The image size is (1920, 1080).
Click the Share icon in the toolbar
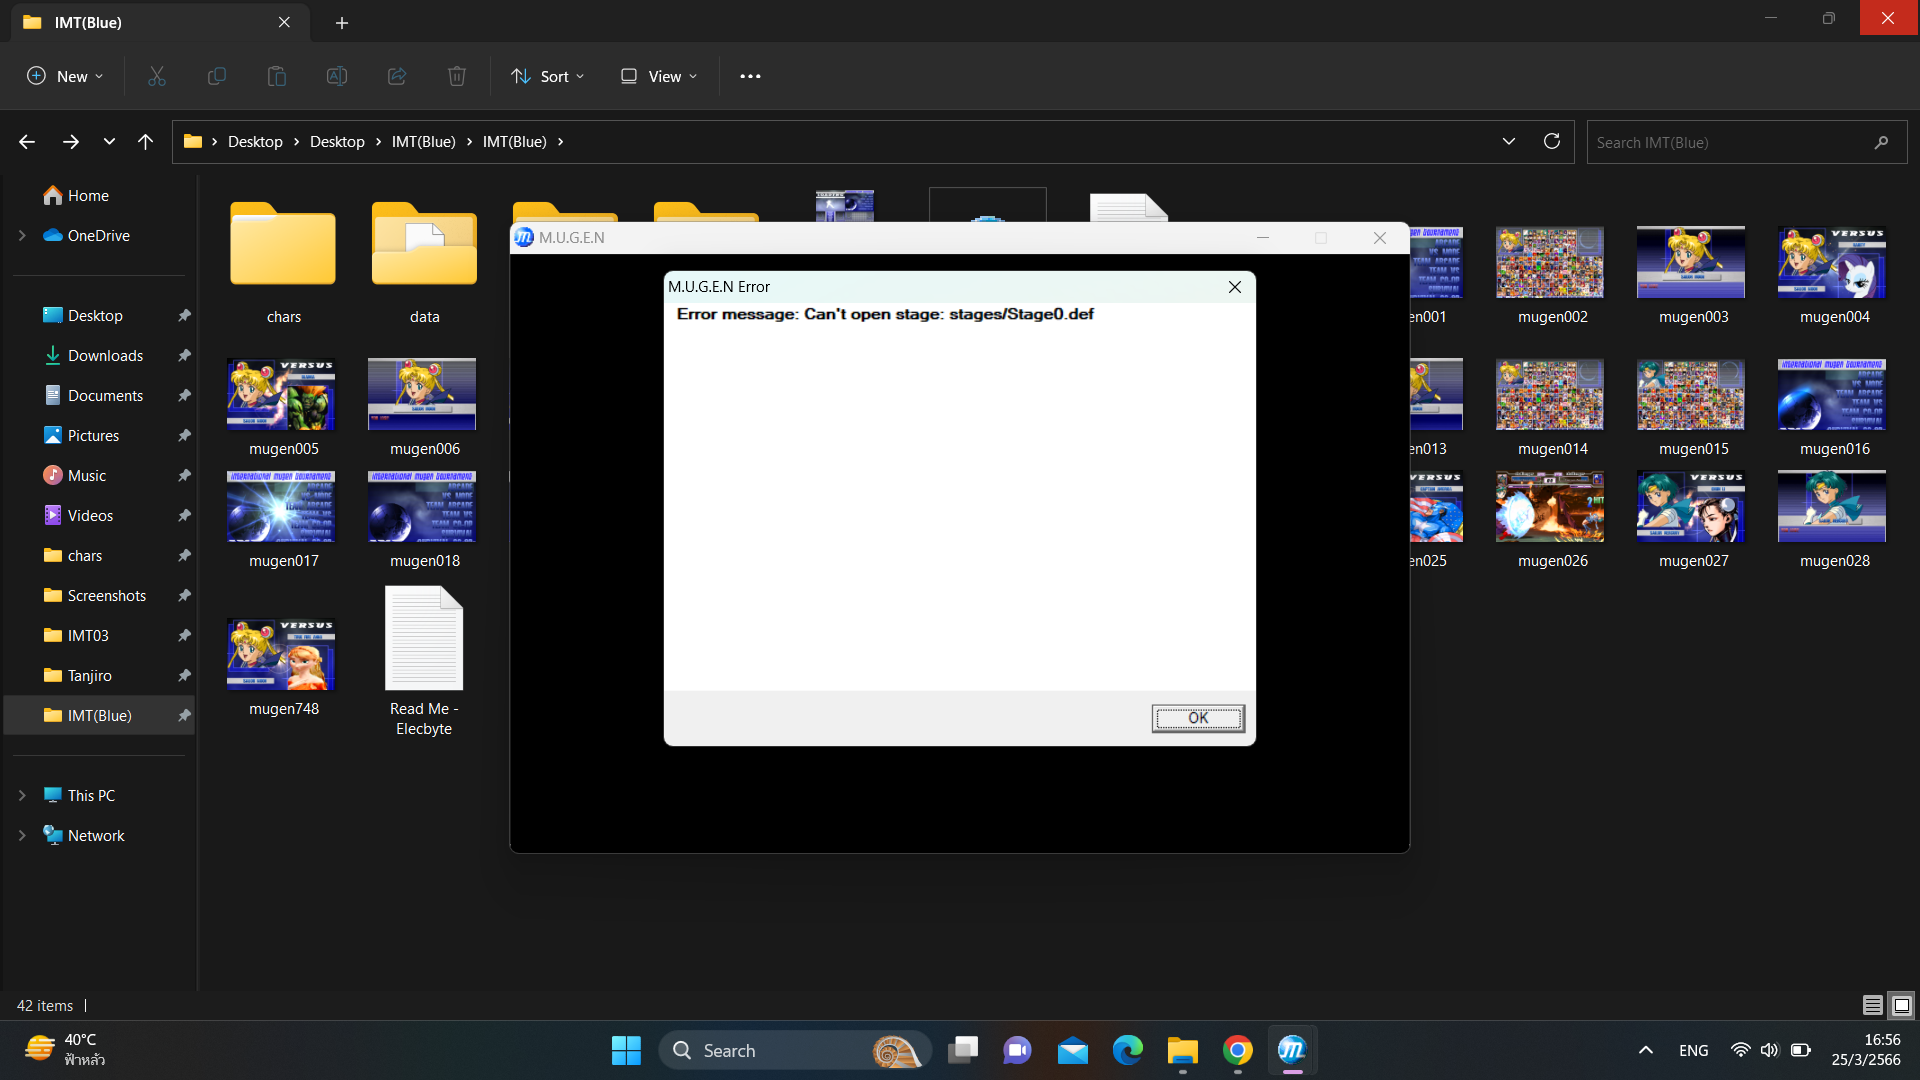(397, 76)
